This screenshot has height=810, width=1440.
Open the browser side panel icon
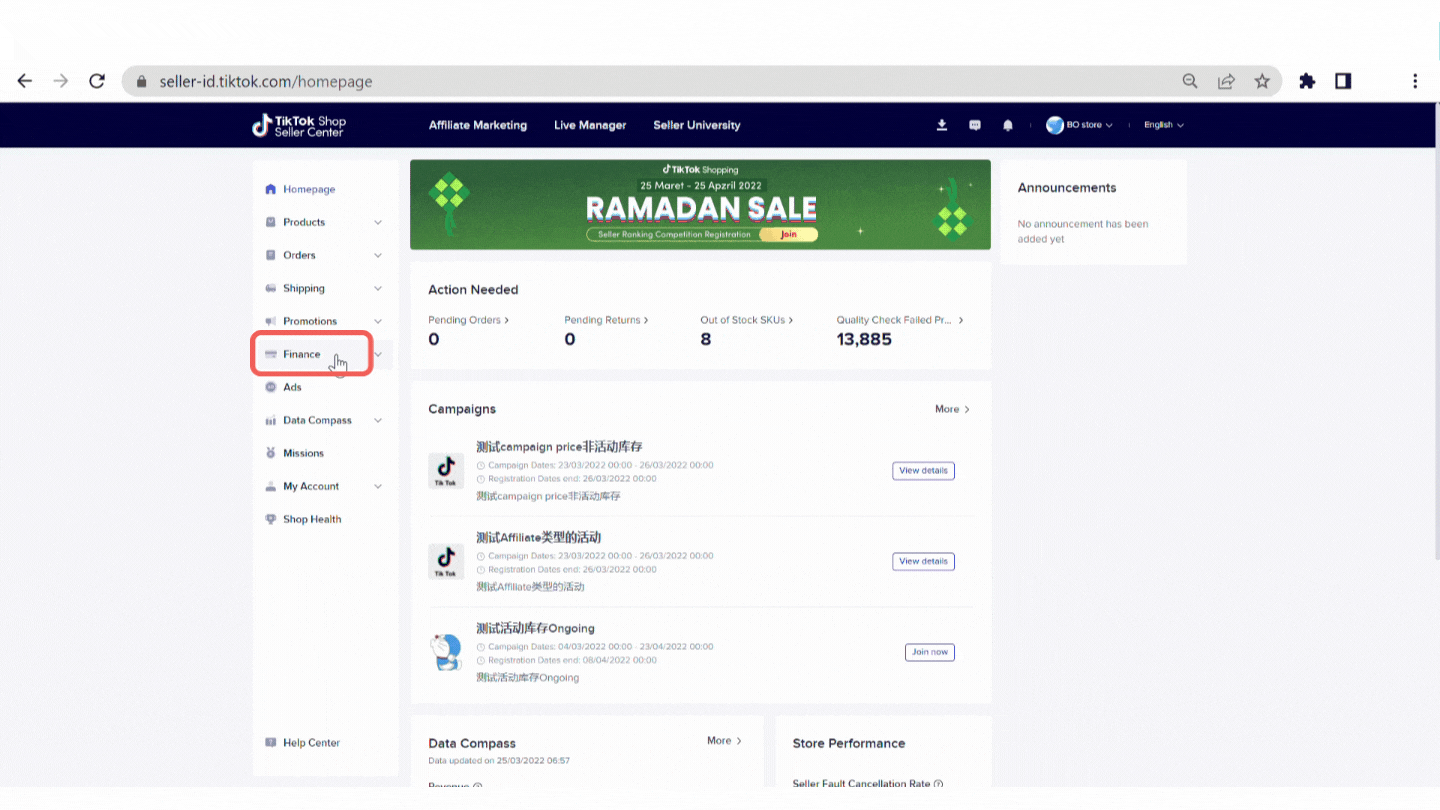pos(1343,81)
